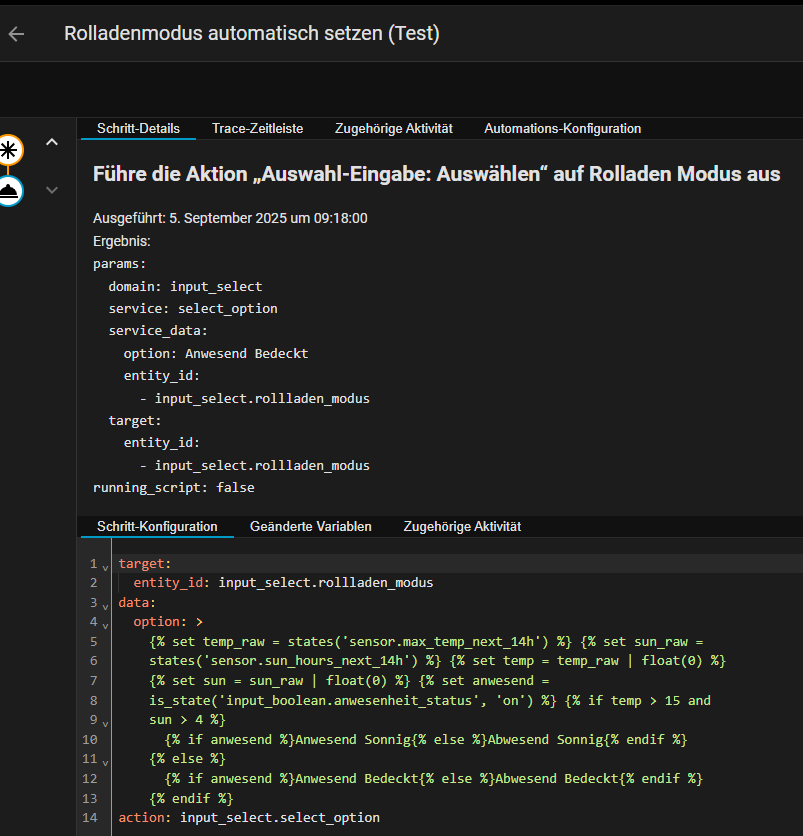Viewport: 803px width, 836px height.
Task: Go to next step with down chevron
Action: (x=52, y=190)
